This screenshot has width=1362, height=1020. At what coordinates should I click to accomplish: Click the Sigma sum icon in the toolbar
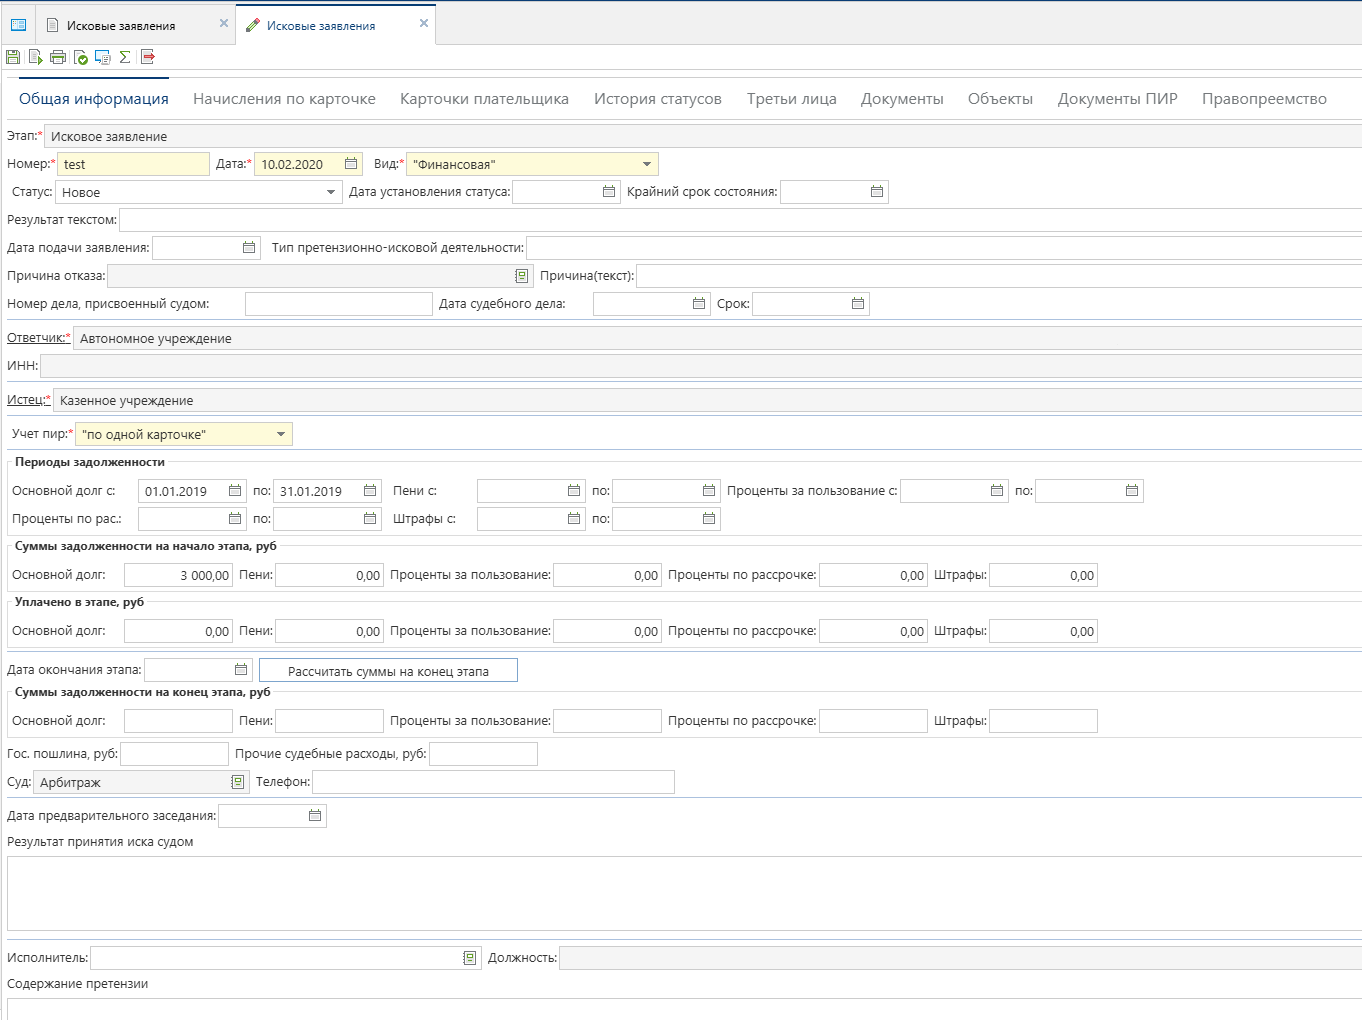[124, 57]
